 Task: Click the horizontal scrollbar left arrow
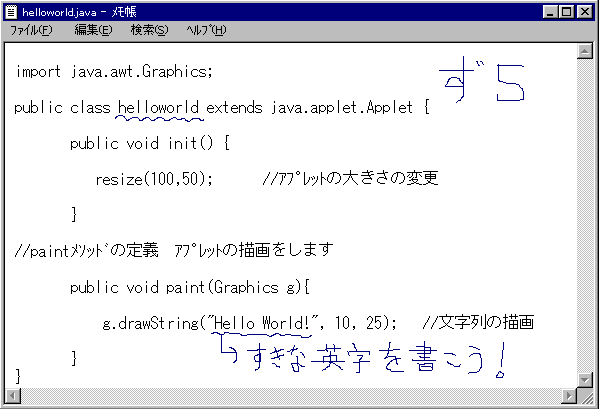pyautogui.click(x=13, y=396)
